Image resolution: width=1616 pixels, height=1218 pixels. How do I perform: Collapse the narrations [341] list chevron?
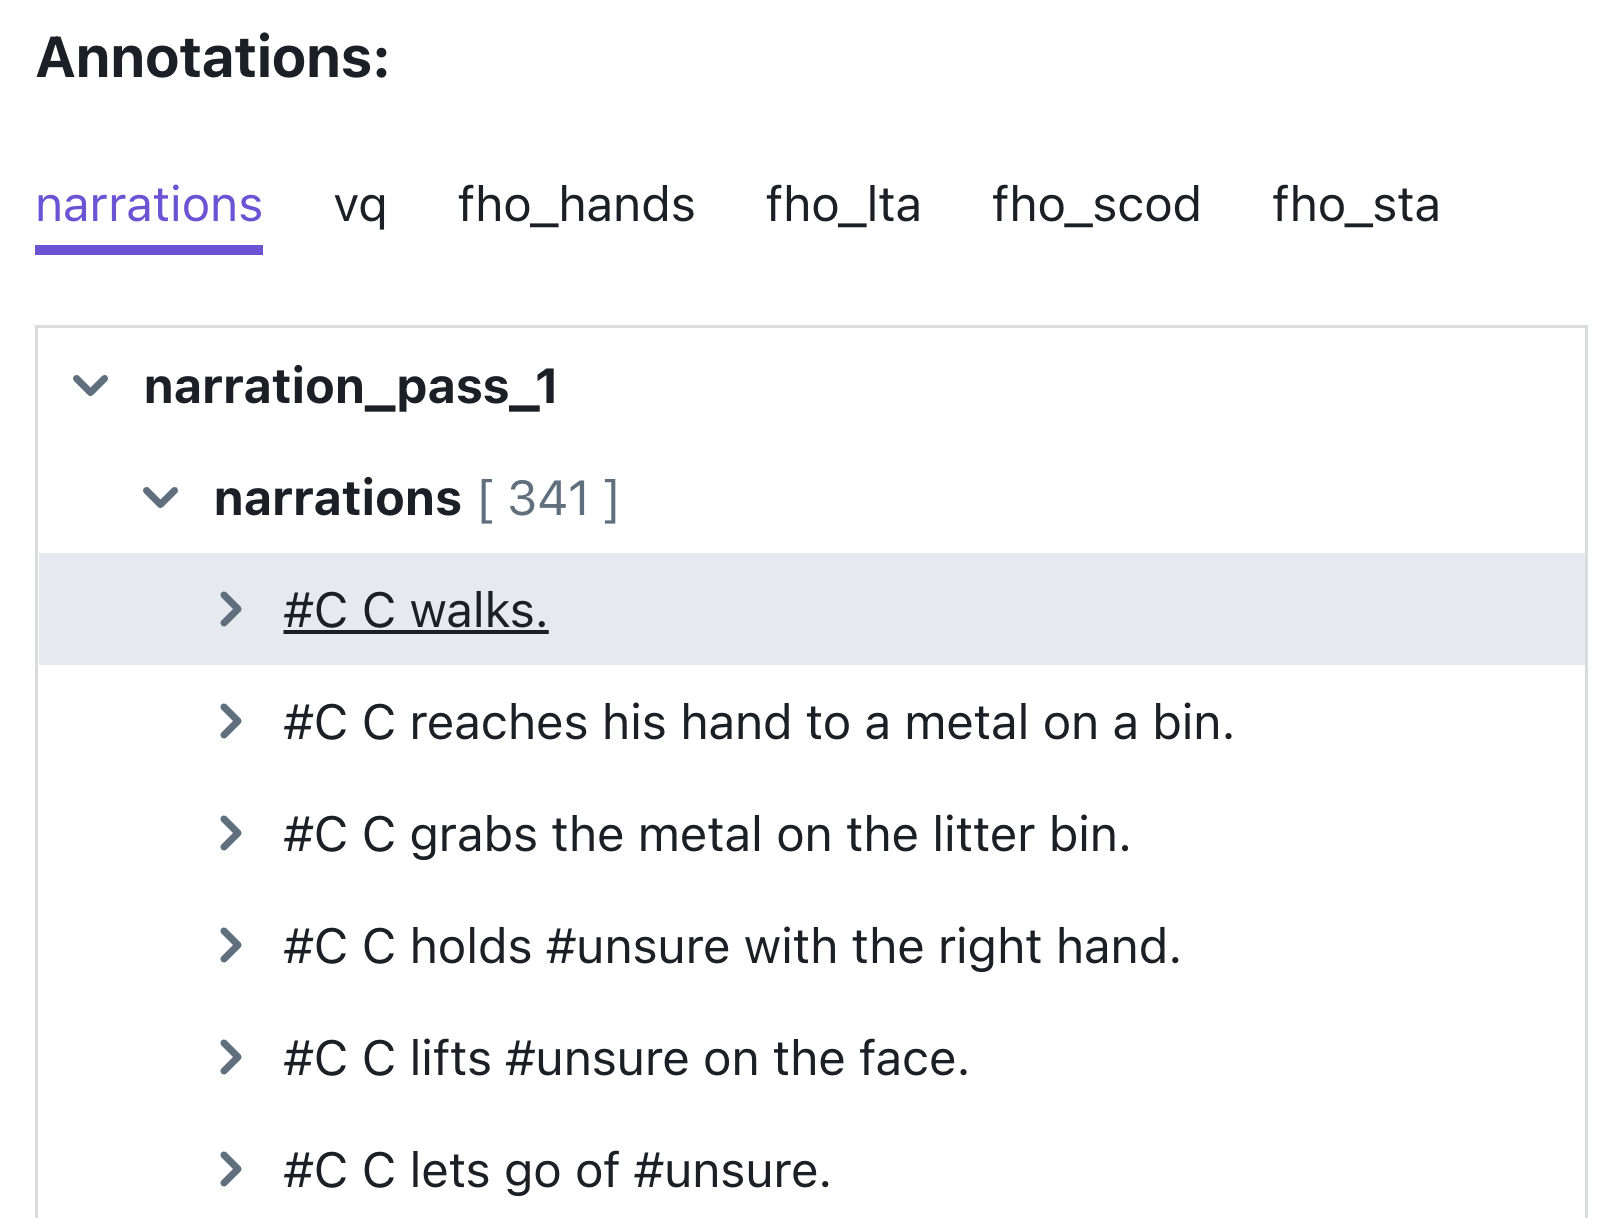pos(161,498)
